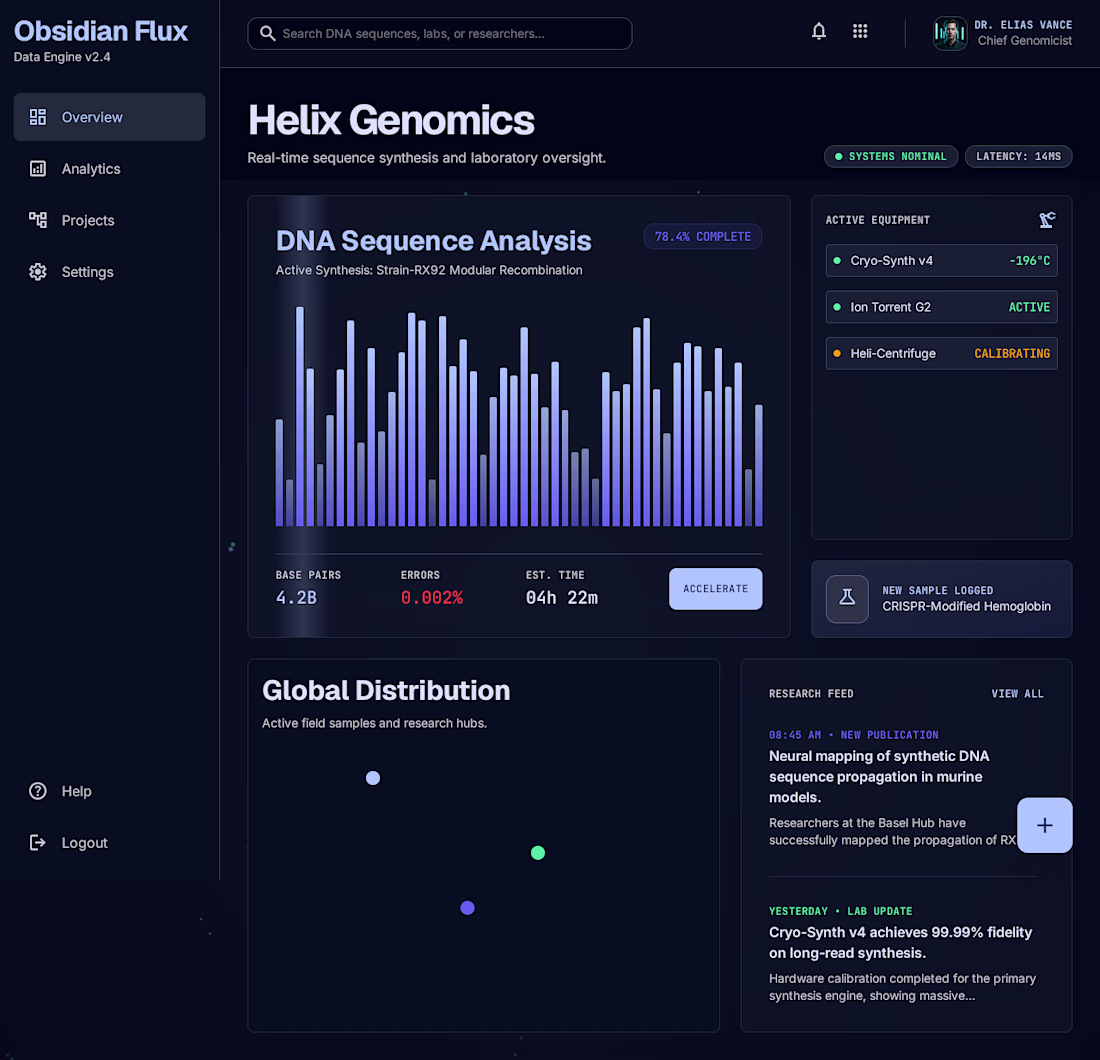Click the Overview dashboard icon

tap(38, 117)
